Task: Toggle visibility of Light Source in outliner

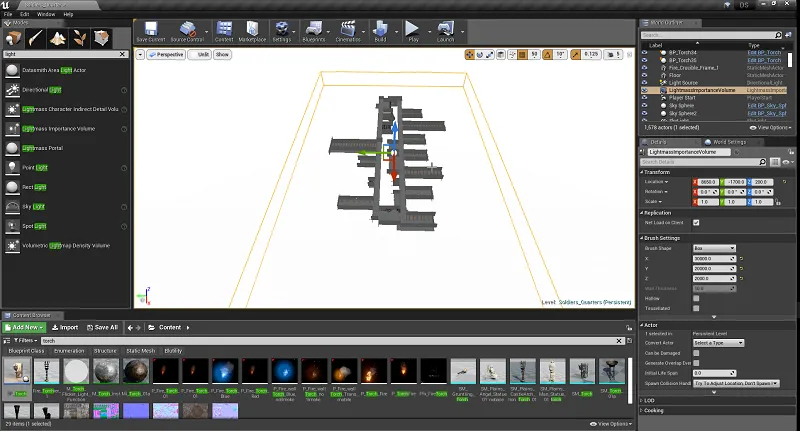Action: coord(644,83)
